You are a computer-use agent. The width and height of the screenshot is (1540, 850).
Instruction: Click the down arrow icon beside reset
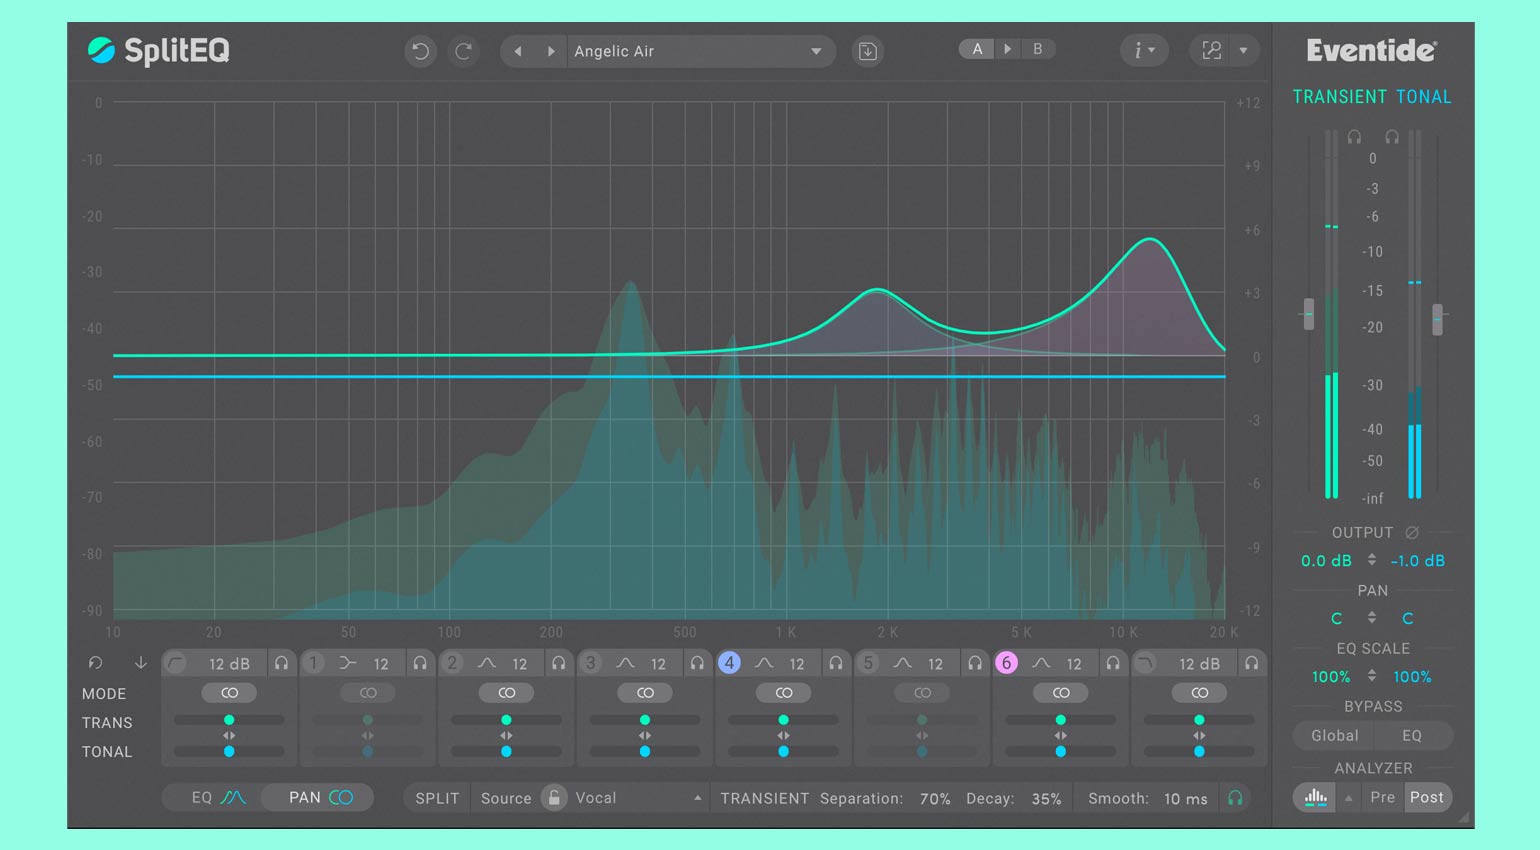point(140,663)
